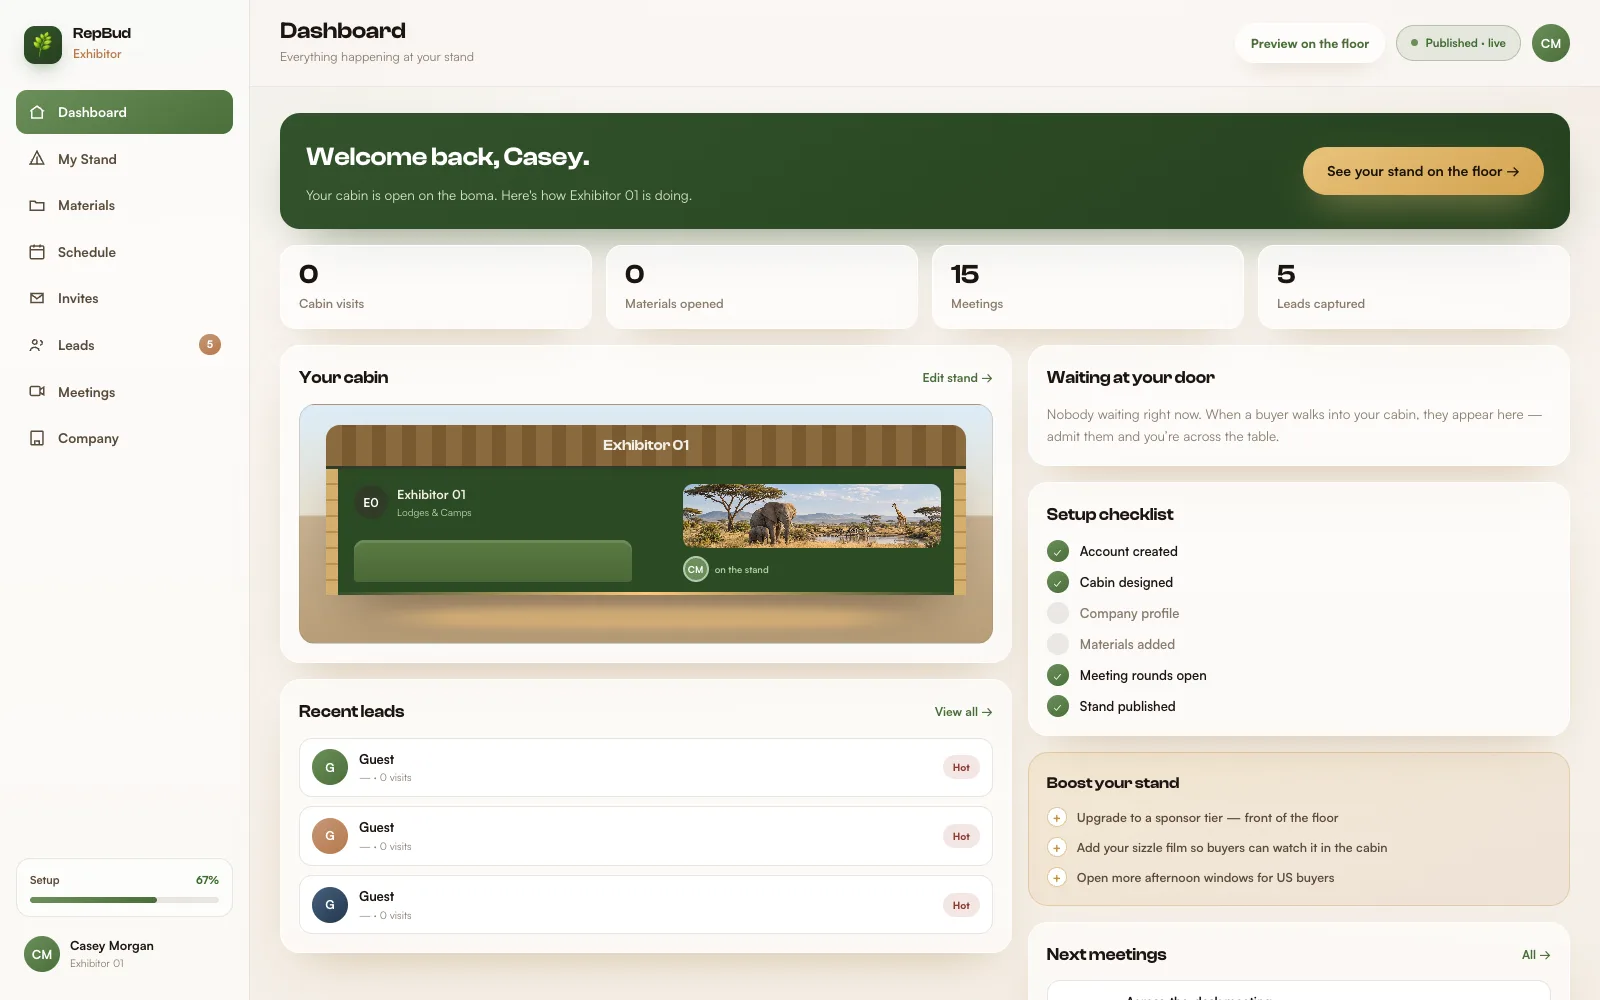Click the My Stand triangle icon

click(x=37, y=159)
